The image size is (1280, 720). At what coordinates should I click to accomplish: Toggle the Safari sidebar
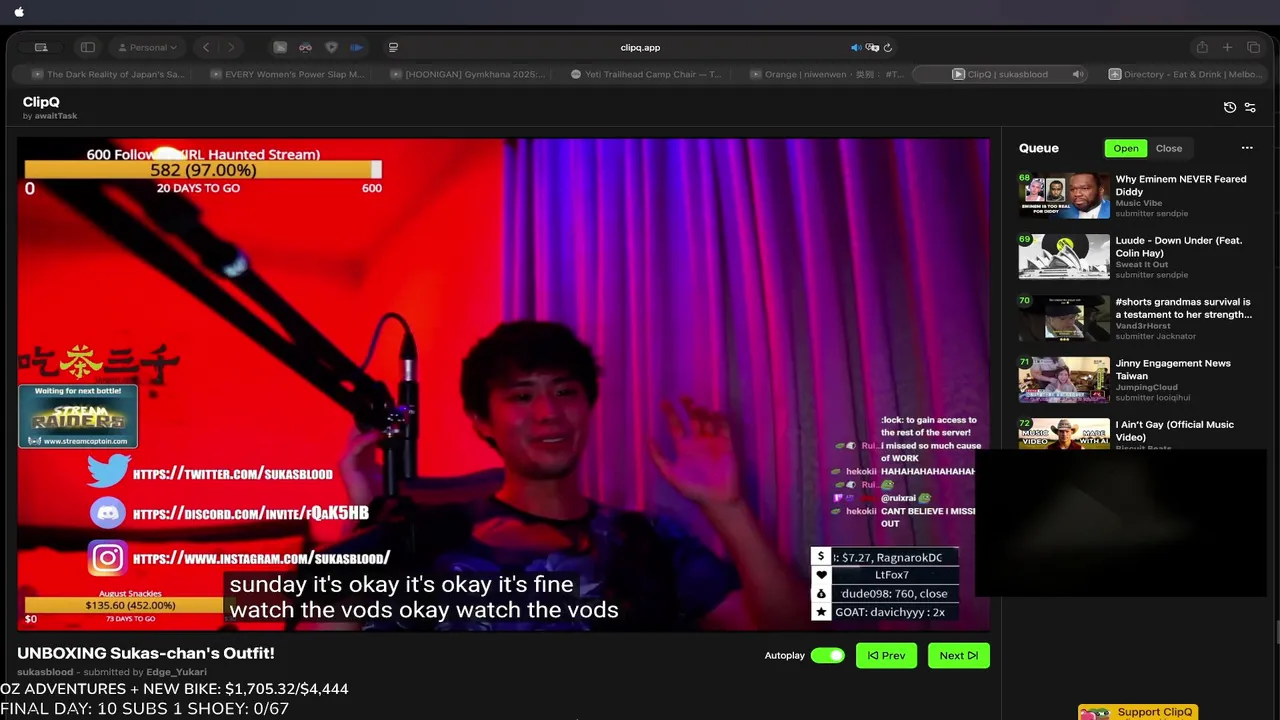coord(88,47)
